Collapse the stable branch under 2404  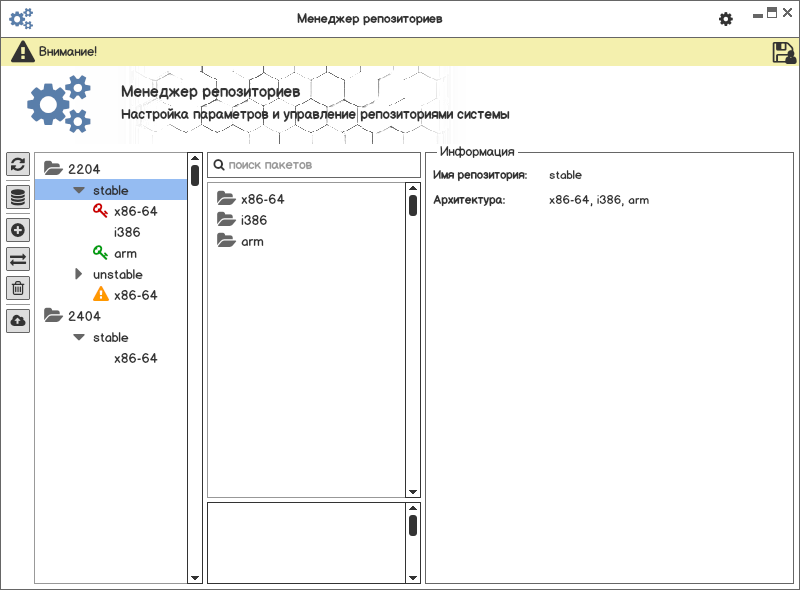[x=79, y=337]
